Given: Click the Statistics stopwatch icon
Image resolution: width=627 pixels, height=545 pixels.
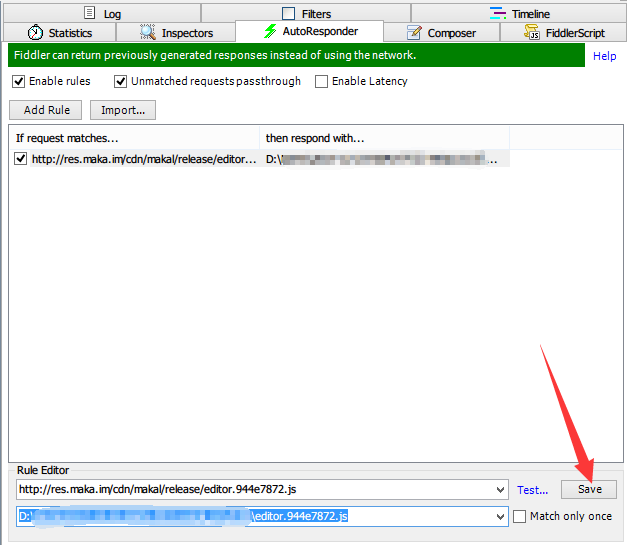Looking at the screenshot, I should coord(35,32).
